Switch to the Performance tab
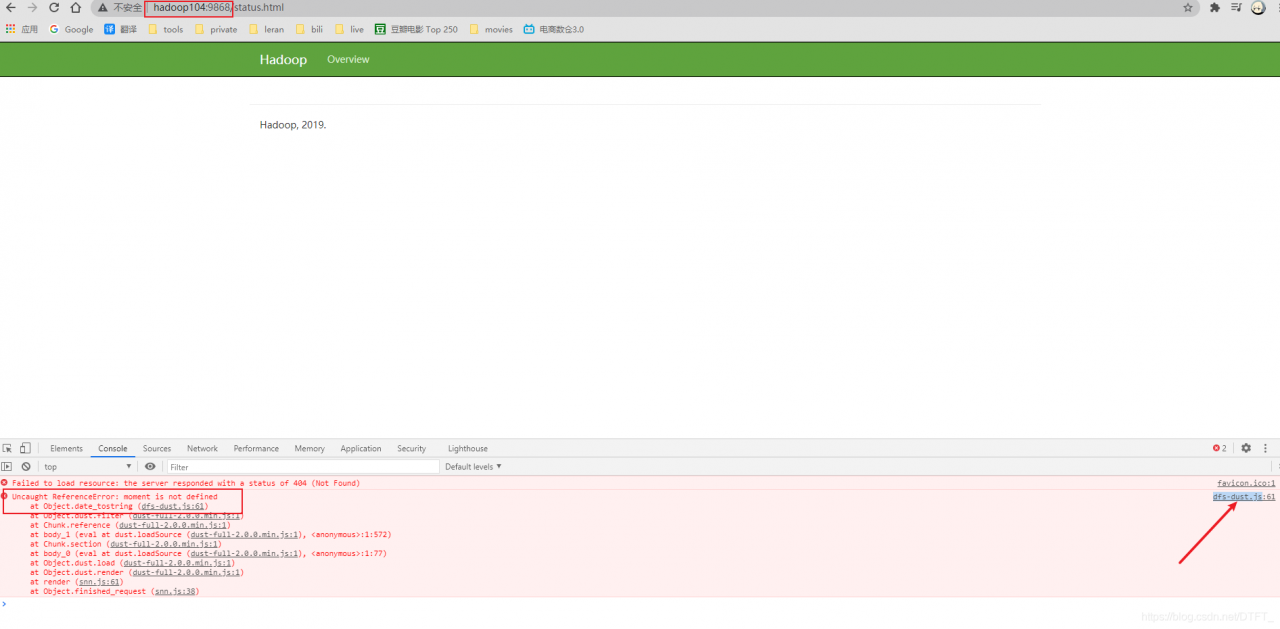Screen dimensions: 1280x629 click(x=256, y=449)
